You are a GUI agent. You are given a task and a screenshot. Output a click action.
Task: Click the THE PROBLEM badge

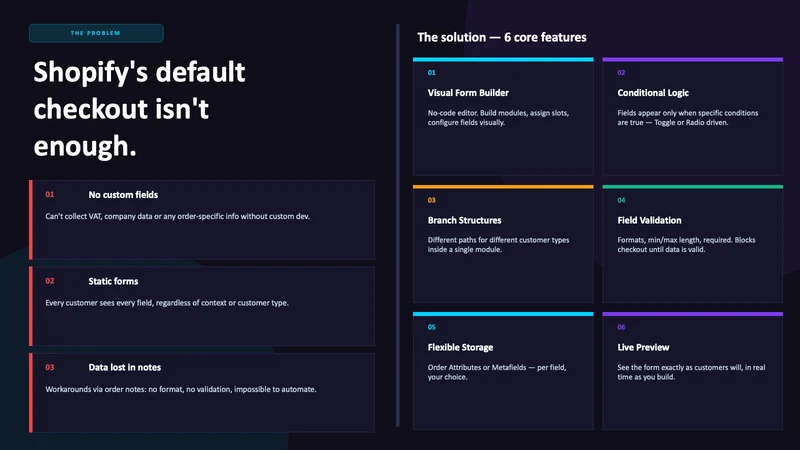tap(96, 33)
